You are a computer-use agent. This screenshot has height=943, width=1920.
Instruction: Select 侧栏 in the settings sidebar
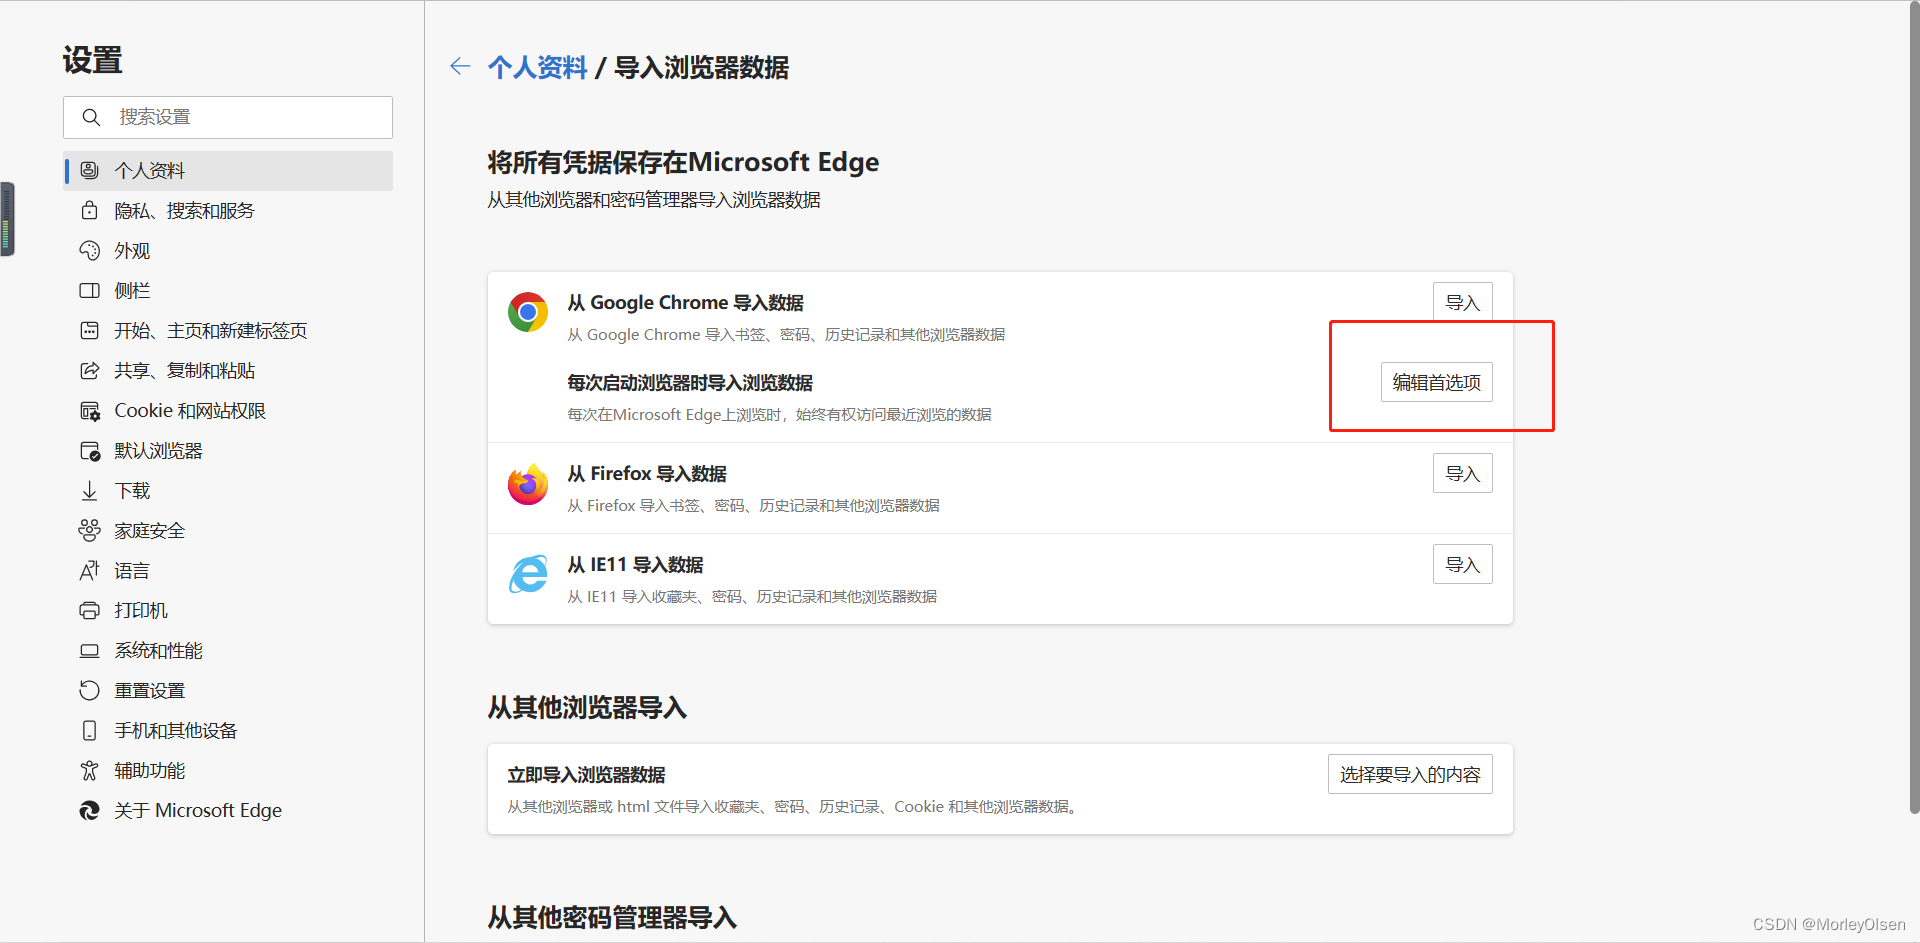tap(228, 290)
